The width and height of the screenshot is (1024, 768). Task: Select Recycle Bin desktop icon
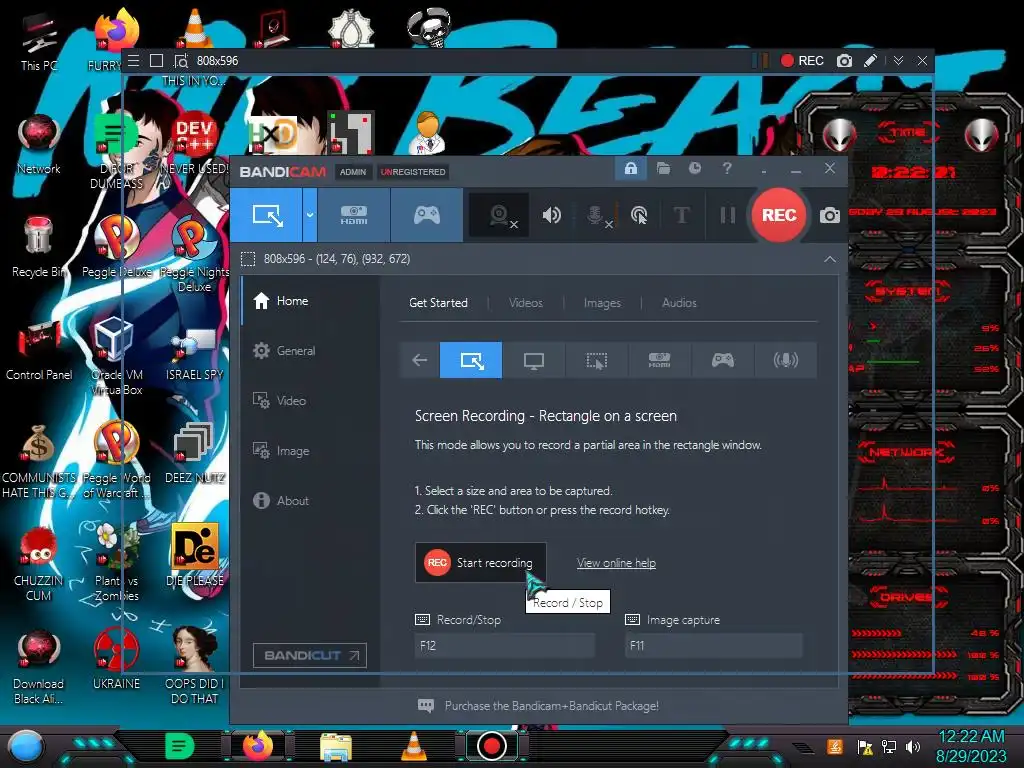coord(39,248)
